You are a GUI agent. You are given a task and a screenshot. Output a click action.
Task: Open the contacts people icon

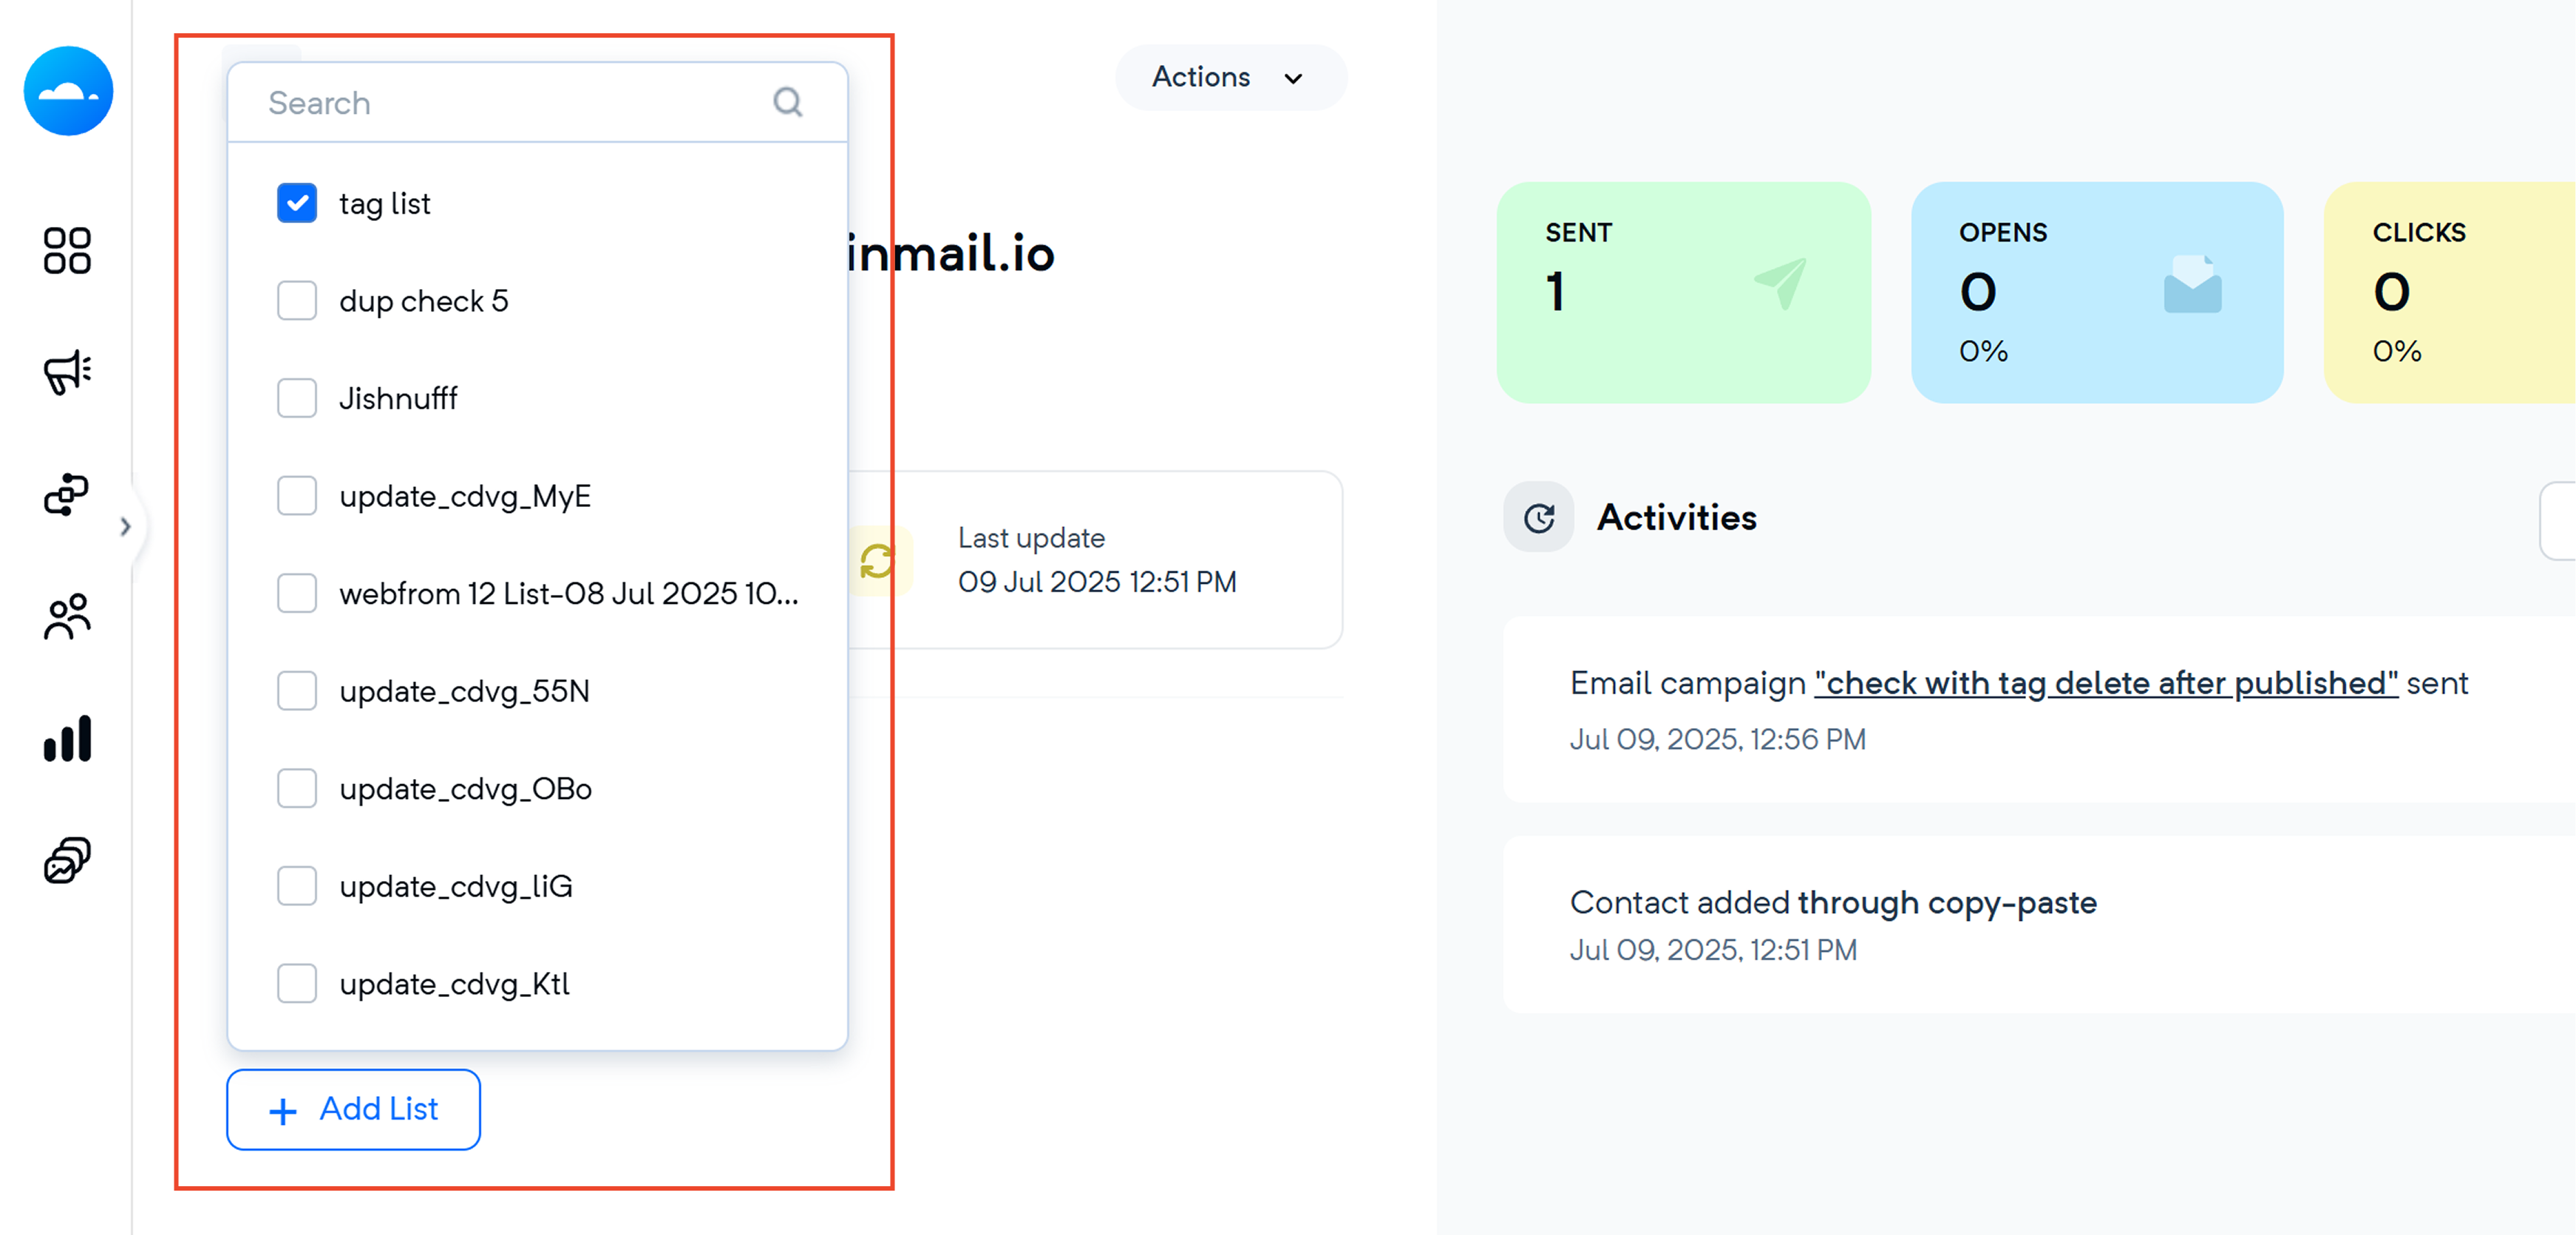tap(67, 616)
